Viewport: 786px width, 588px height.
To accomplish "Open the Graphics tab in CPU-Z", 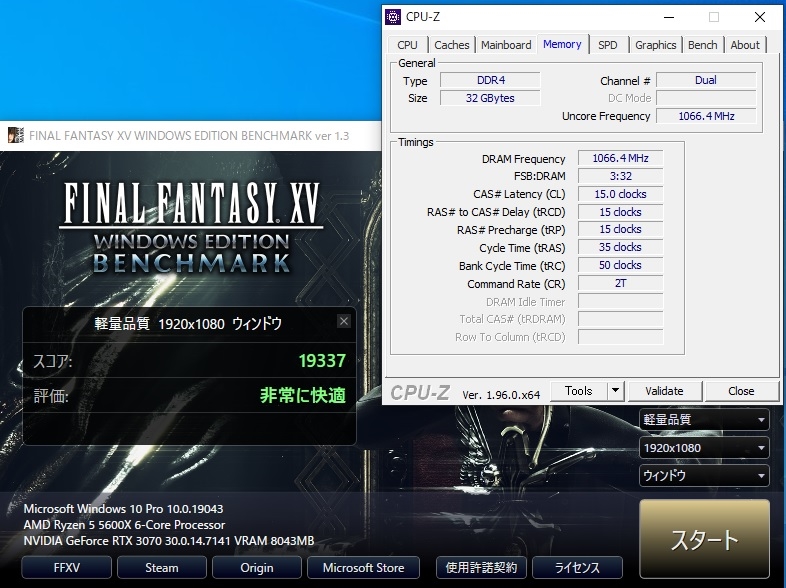I will (656, 45).
